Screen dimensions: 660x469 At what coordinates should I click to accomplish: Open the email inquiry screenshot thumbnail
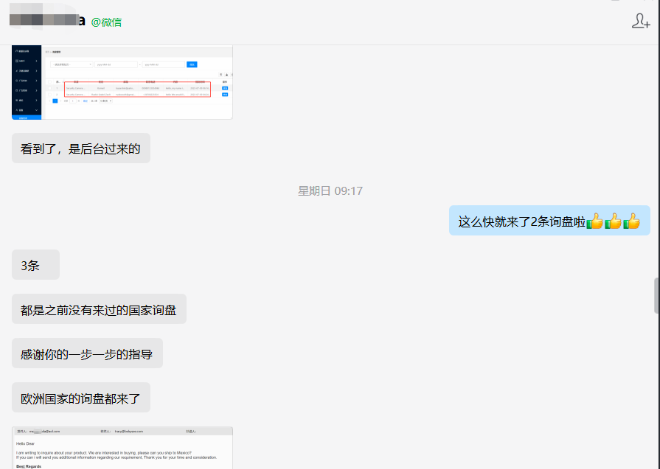[122, 448]
